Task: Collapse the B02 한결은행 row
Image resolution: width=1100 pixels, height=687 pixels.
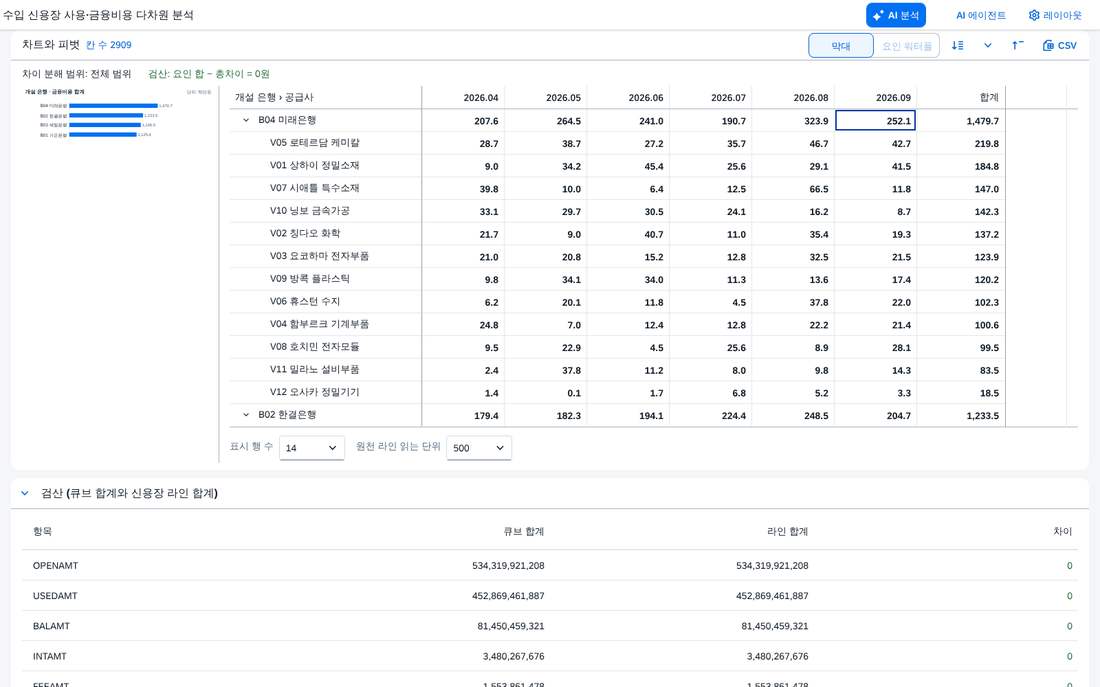Action: [x=246, y=415]
